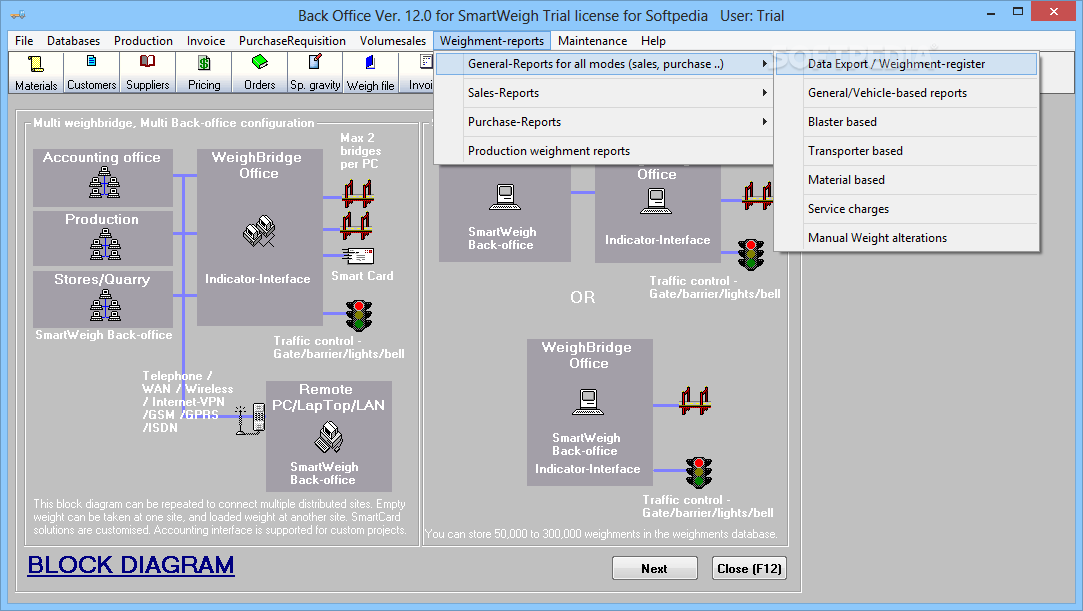Screen dimensions: 1083x611
Task: Click the Accounting office network icon
Action: click(x=104, y=183)
